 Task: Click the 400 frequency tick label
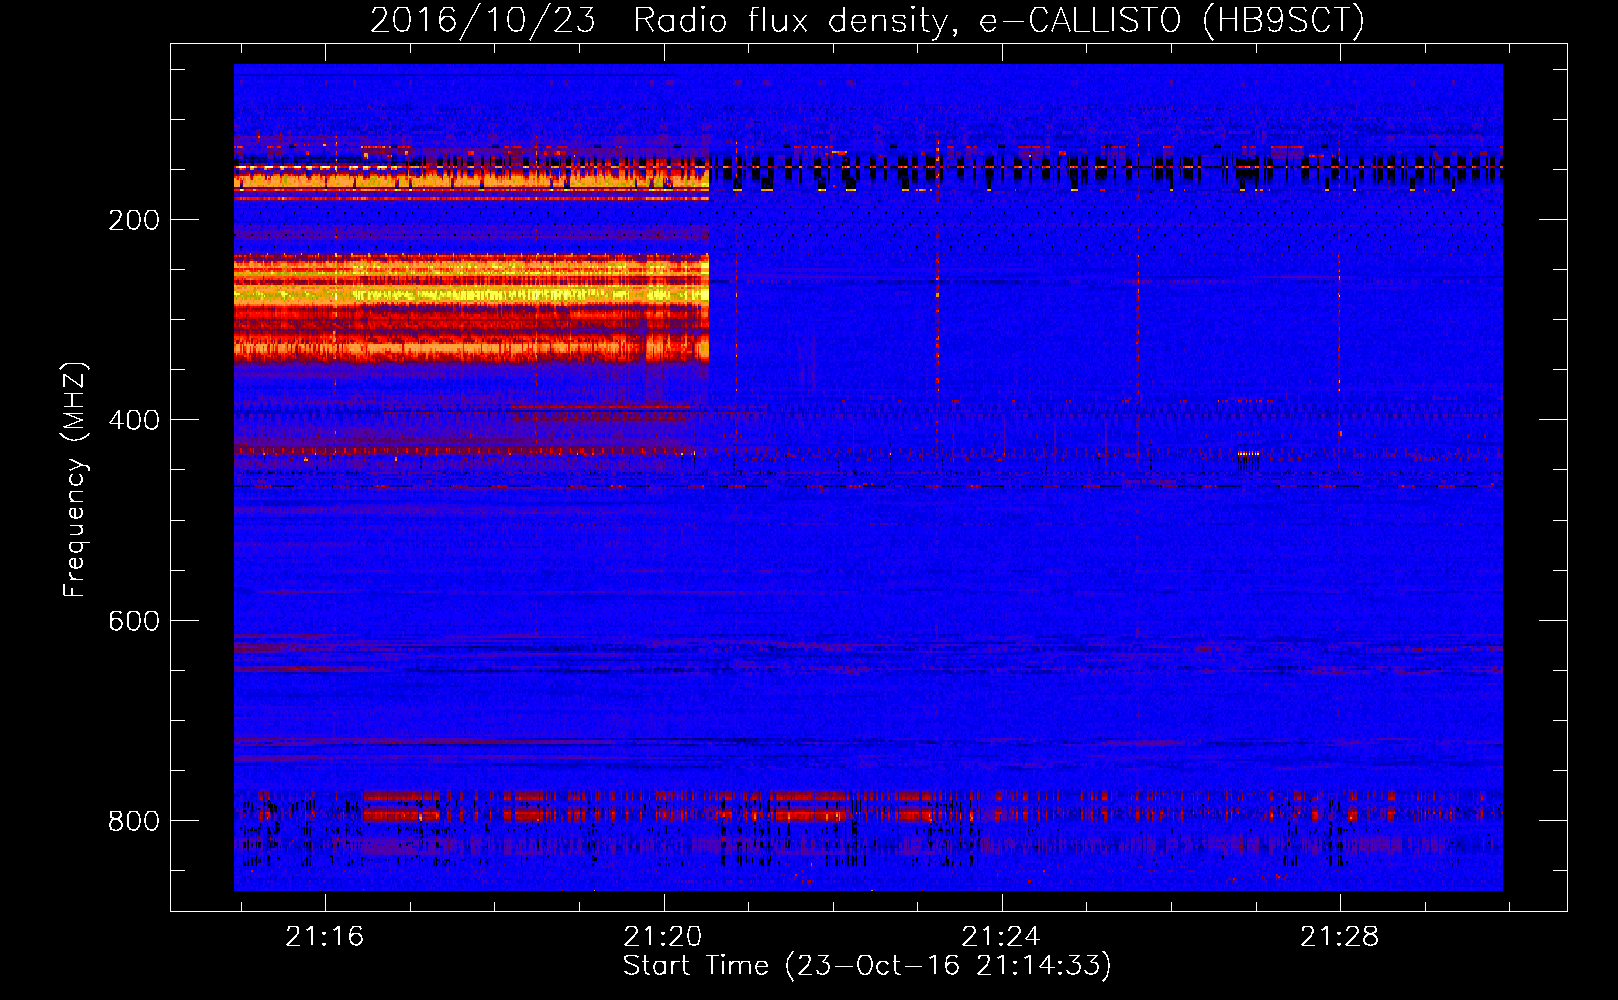click(x=134, y=420)
